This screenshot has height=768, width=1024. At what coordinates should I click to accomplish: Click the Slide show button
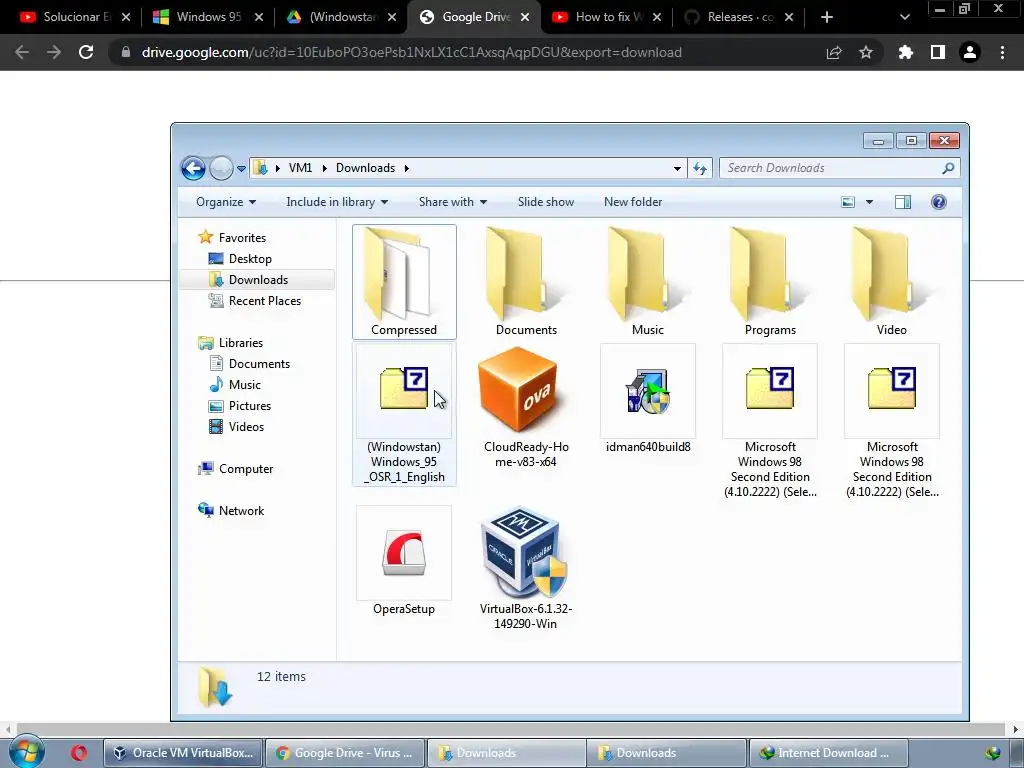tap(546, 202)
